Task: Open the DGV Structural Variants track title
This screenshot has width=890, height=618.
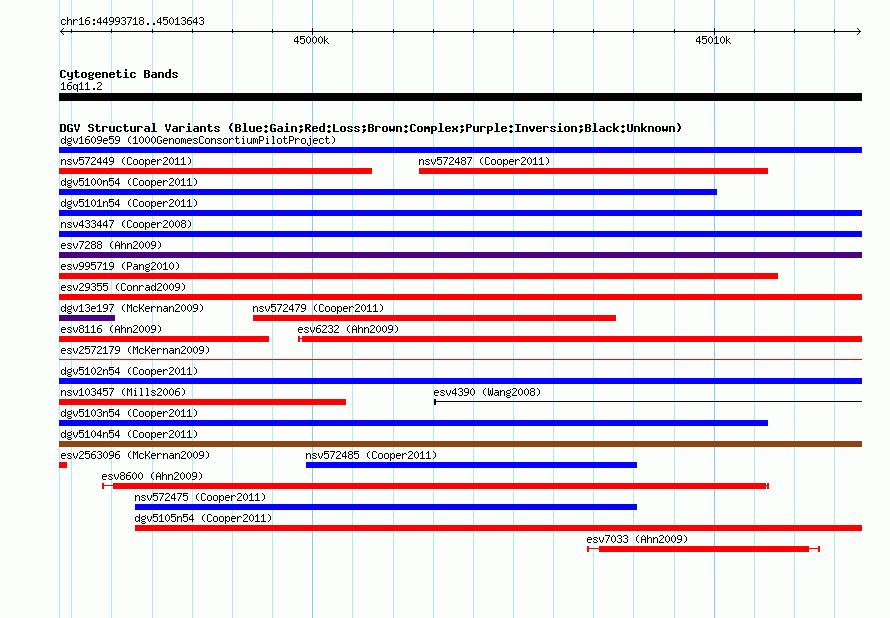Action: coord(371,128)
